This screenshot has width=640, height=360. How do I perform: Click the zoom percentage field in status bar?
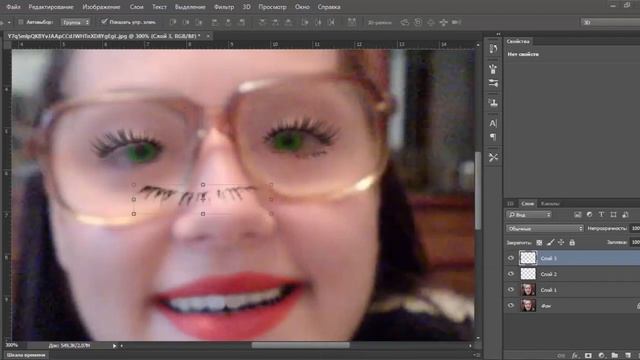click(12, 345)
